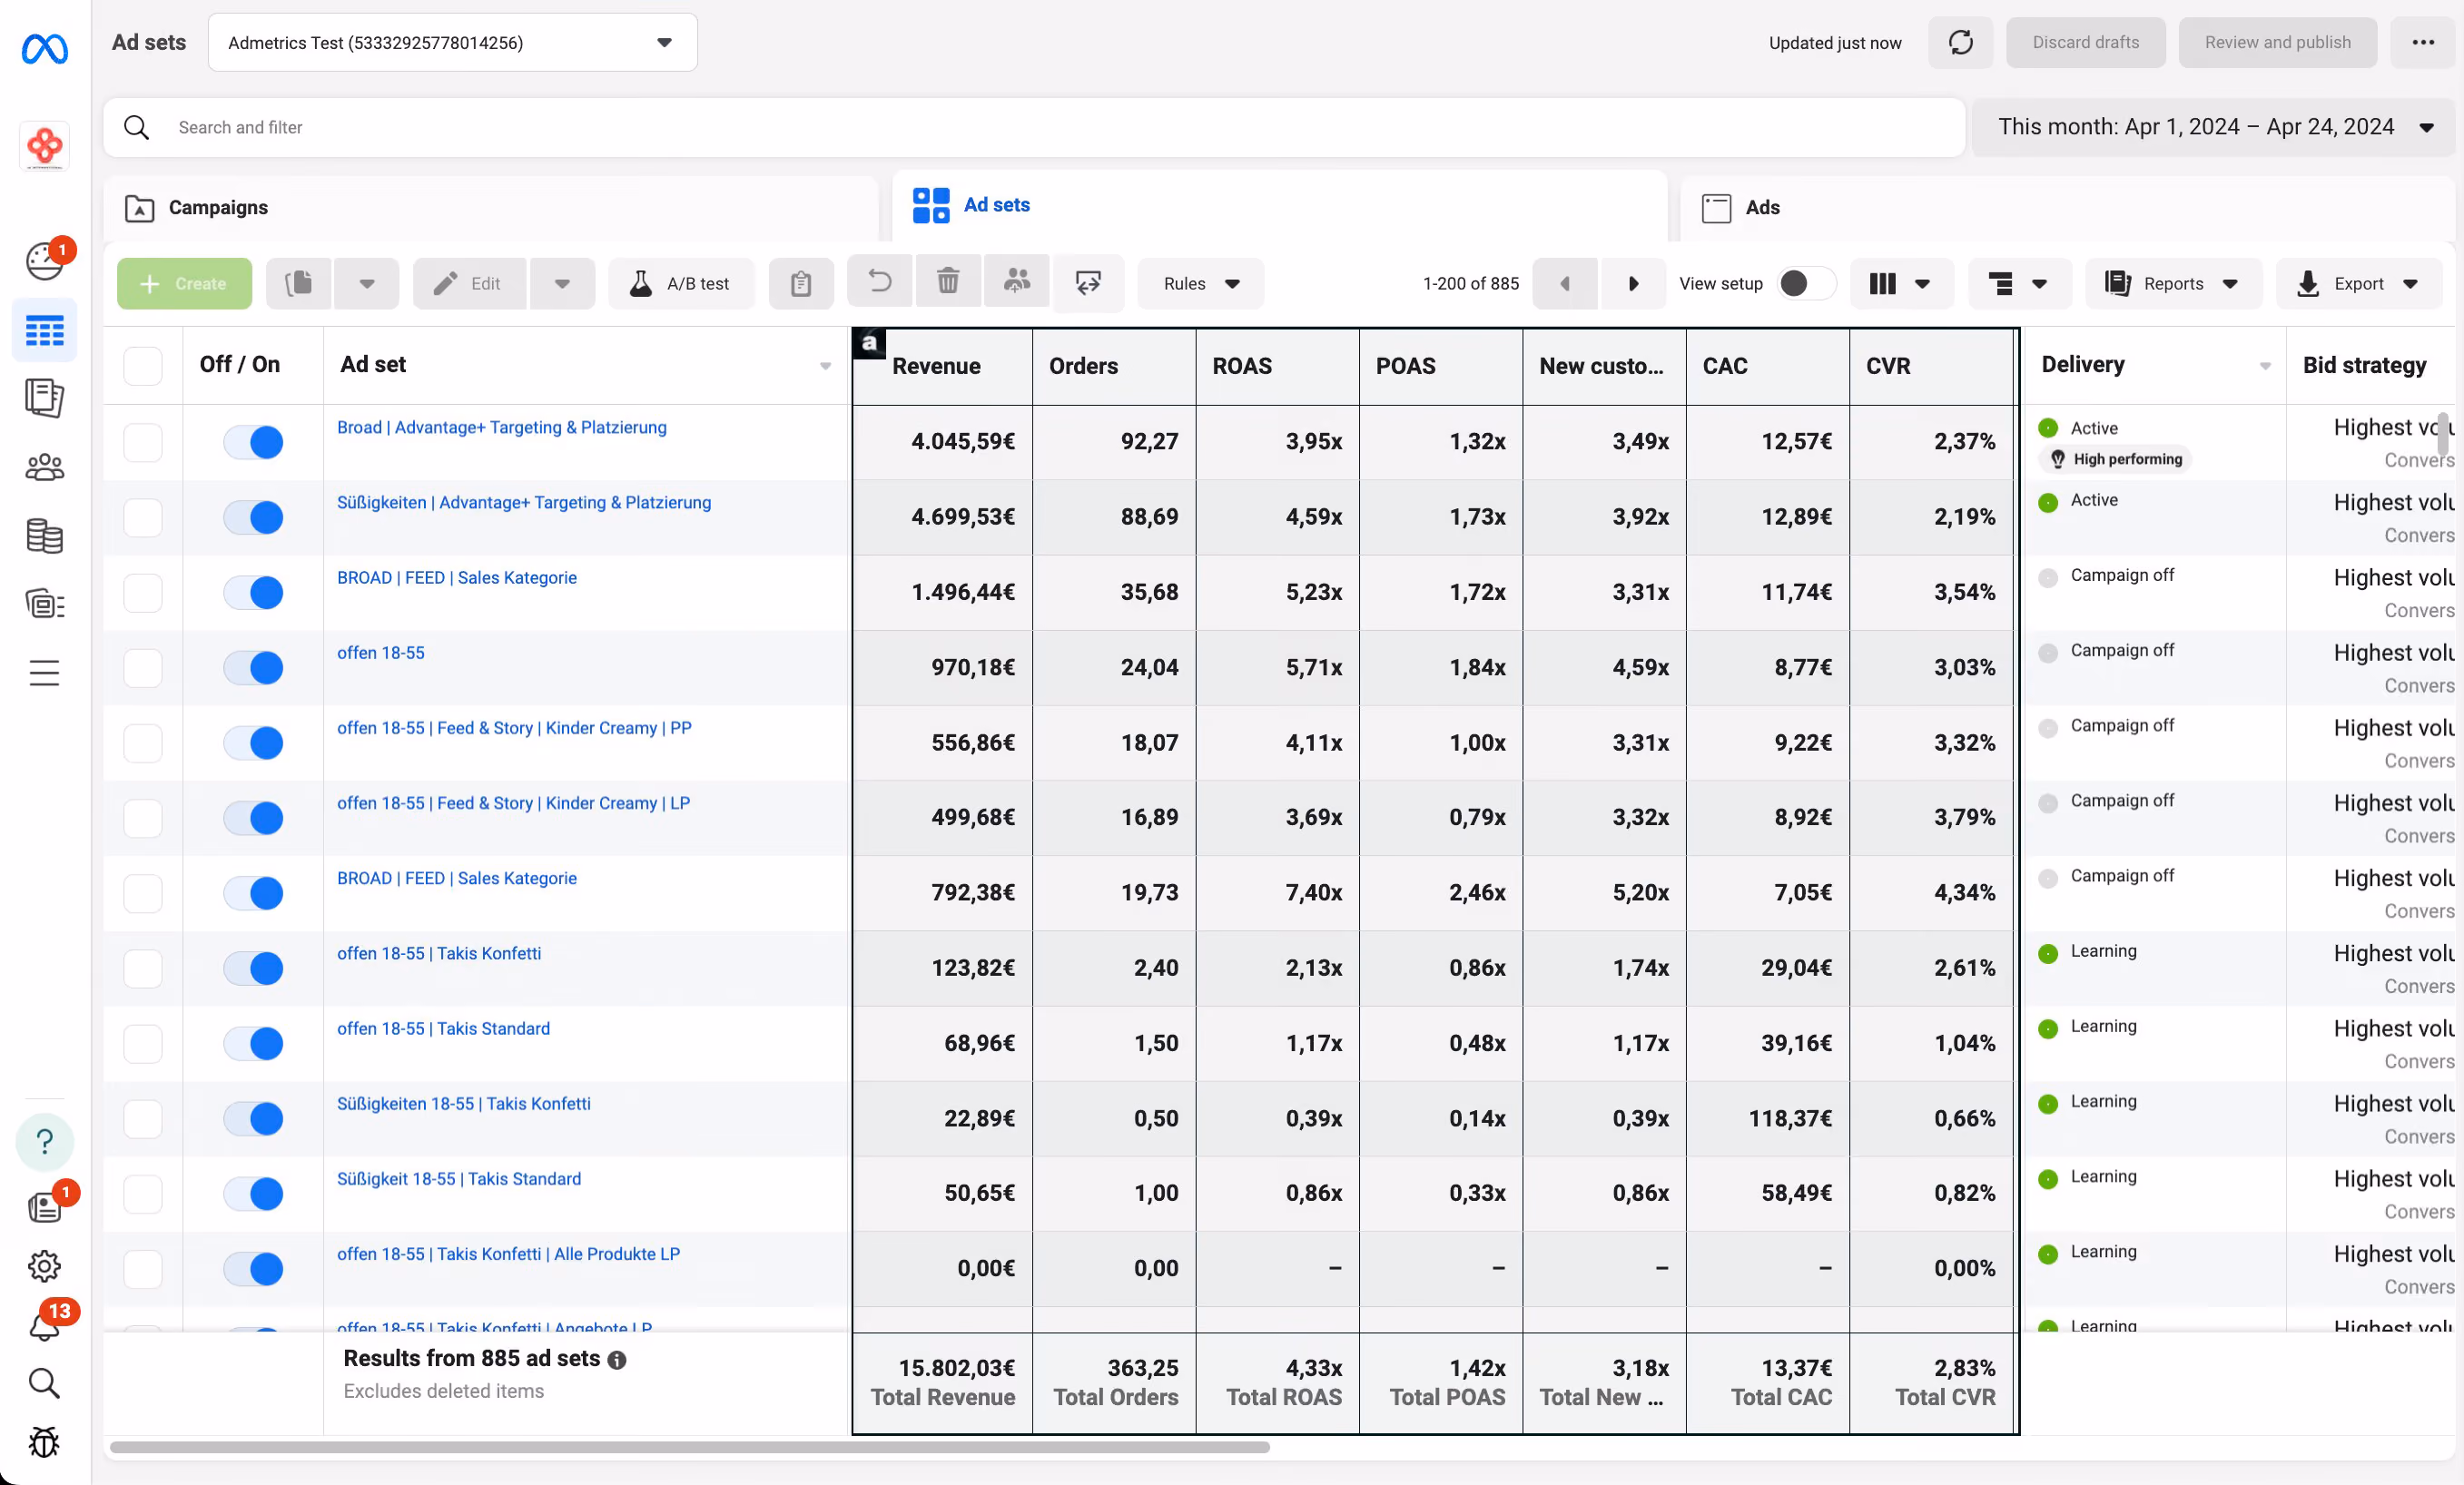This screenshot has height=1485, width=2464.
Task: Open ad set Süßigkeiten 18-55 Takis Konfetti link
Action: tap(464, 1104)
